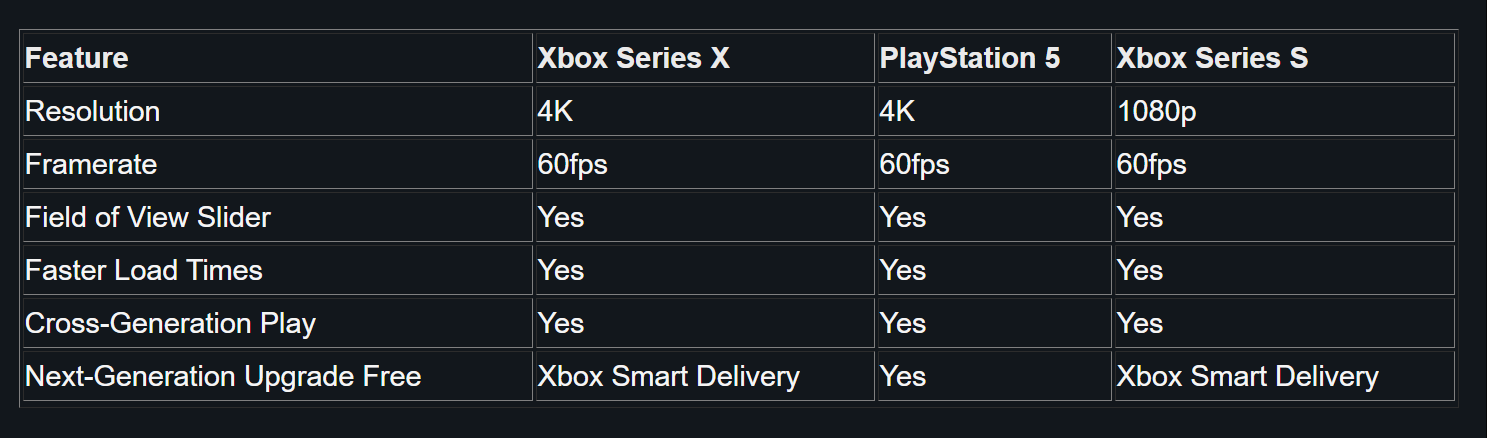Viewport: 1487px width, 438px height.
Task: Click the Cross-Generation Play row label
Action: 170,323
